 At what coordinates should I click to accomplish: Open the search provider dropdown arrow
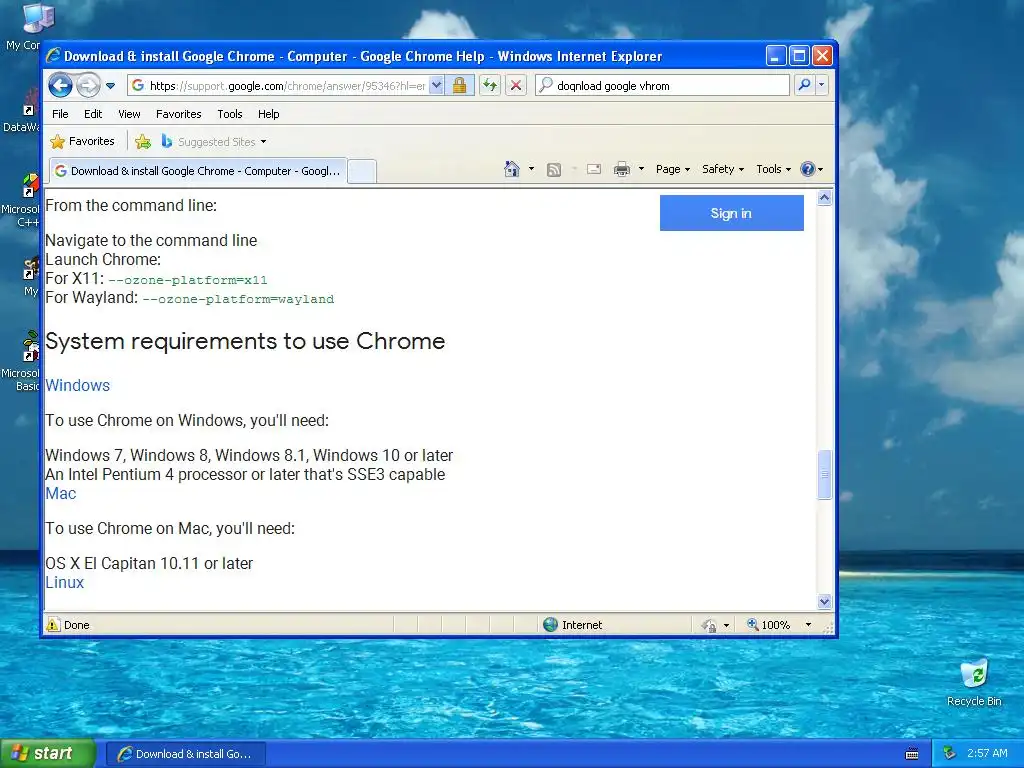click(822, 86)
